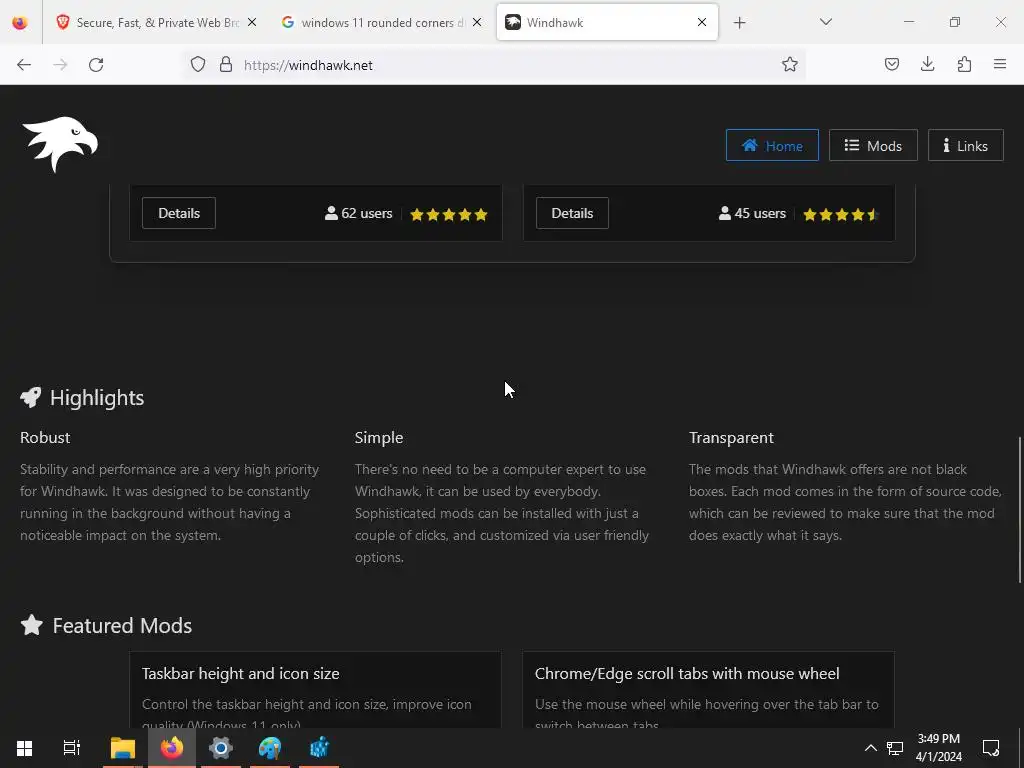Click the star rating next to 45 users

click(841, 214)
